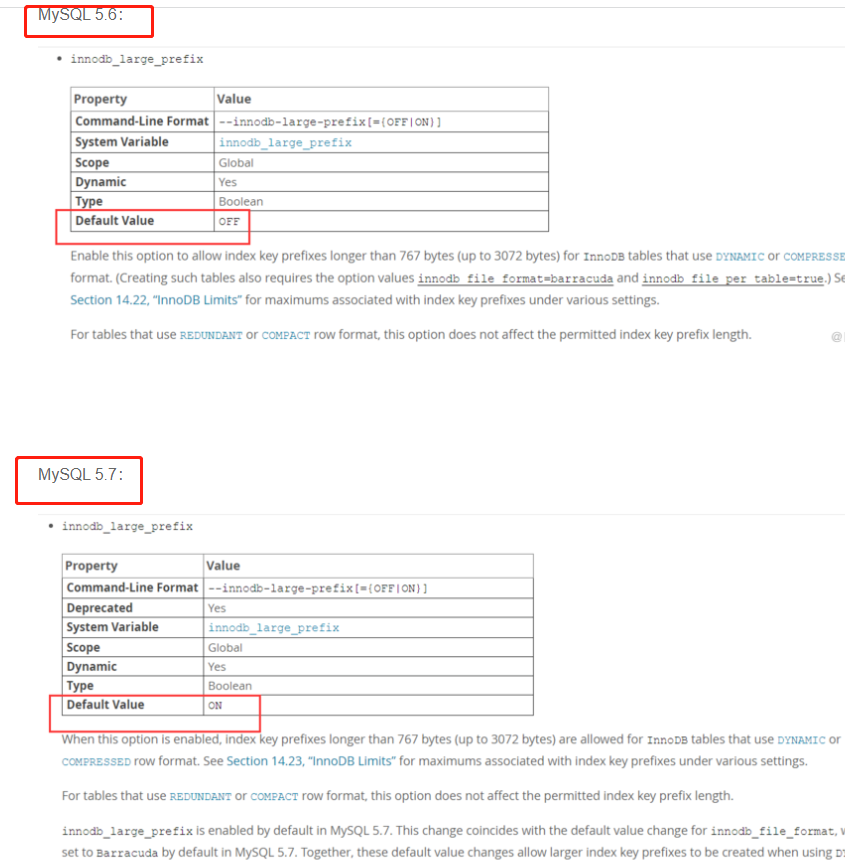Screen dimensions: 845x867
Task: Click the Property header in 5.7 table
Action: (91, 566)
